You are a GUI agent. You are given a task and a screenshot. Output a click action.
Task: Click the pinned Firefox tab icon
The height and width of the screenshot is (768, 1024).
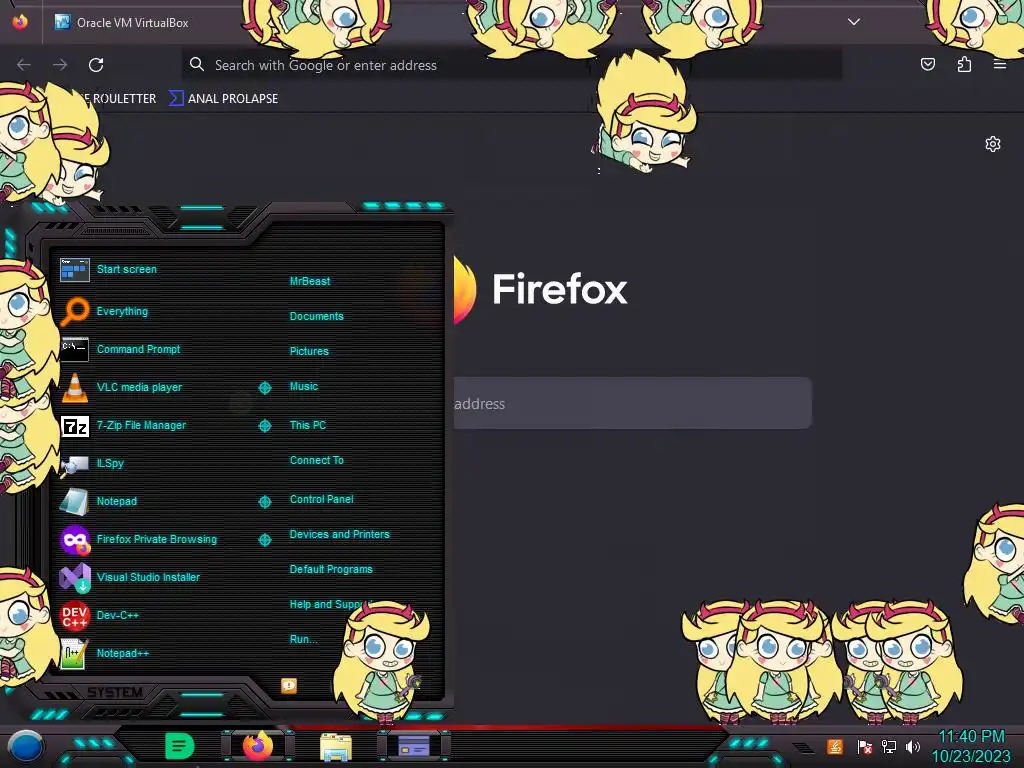click(x=20, y=22)
